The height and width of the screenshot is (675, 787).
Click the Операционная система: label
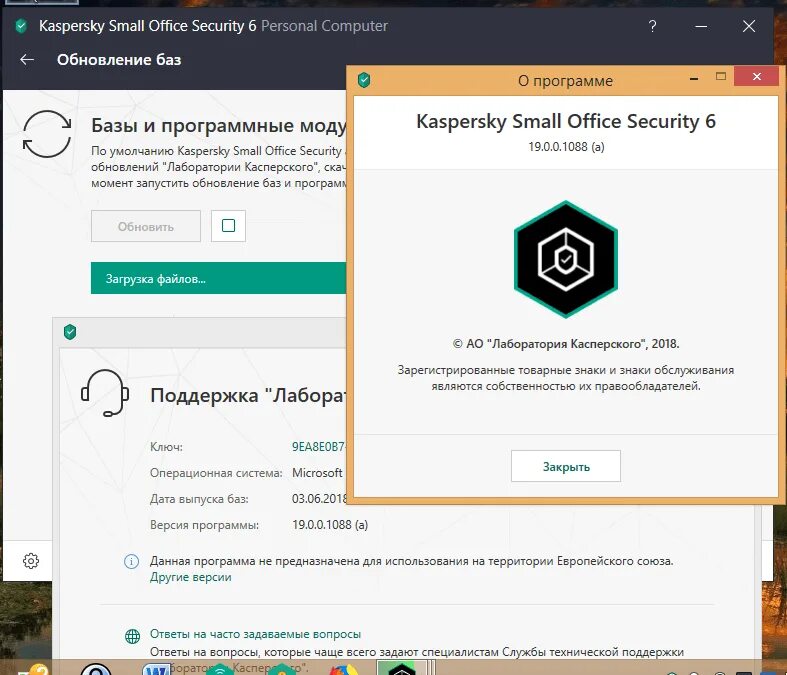pyautogui.click(x=216, y=473)
